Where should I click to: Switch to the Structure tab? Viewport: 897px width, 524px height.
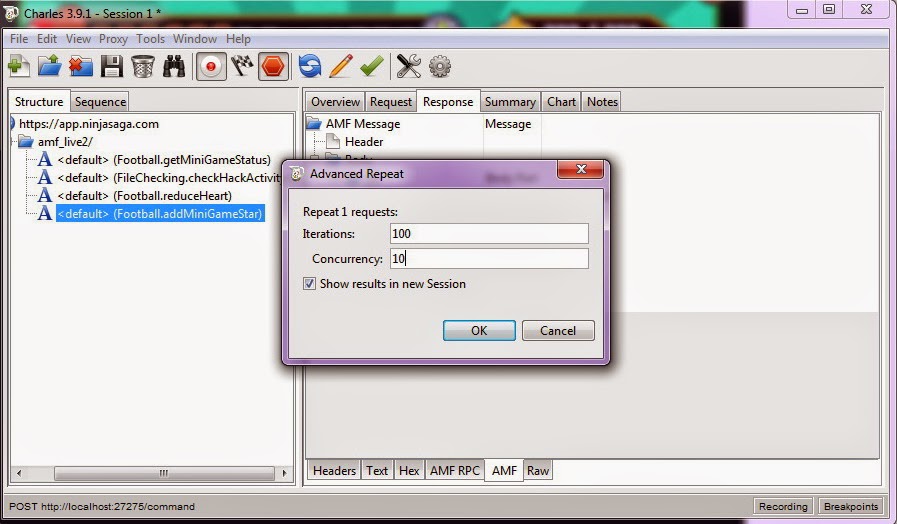pos(39,102)
